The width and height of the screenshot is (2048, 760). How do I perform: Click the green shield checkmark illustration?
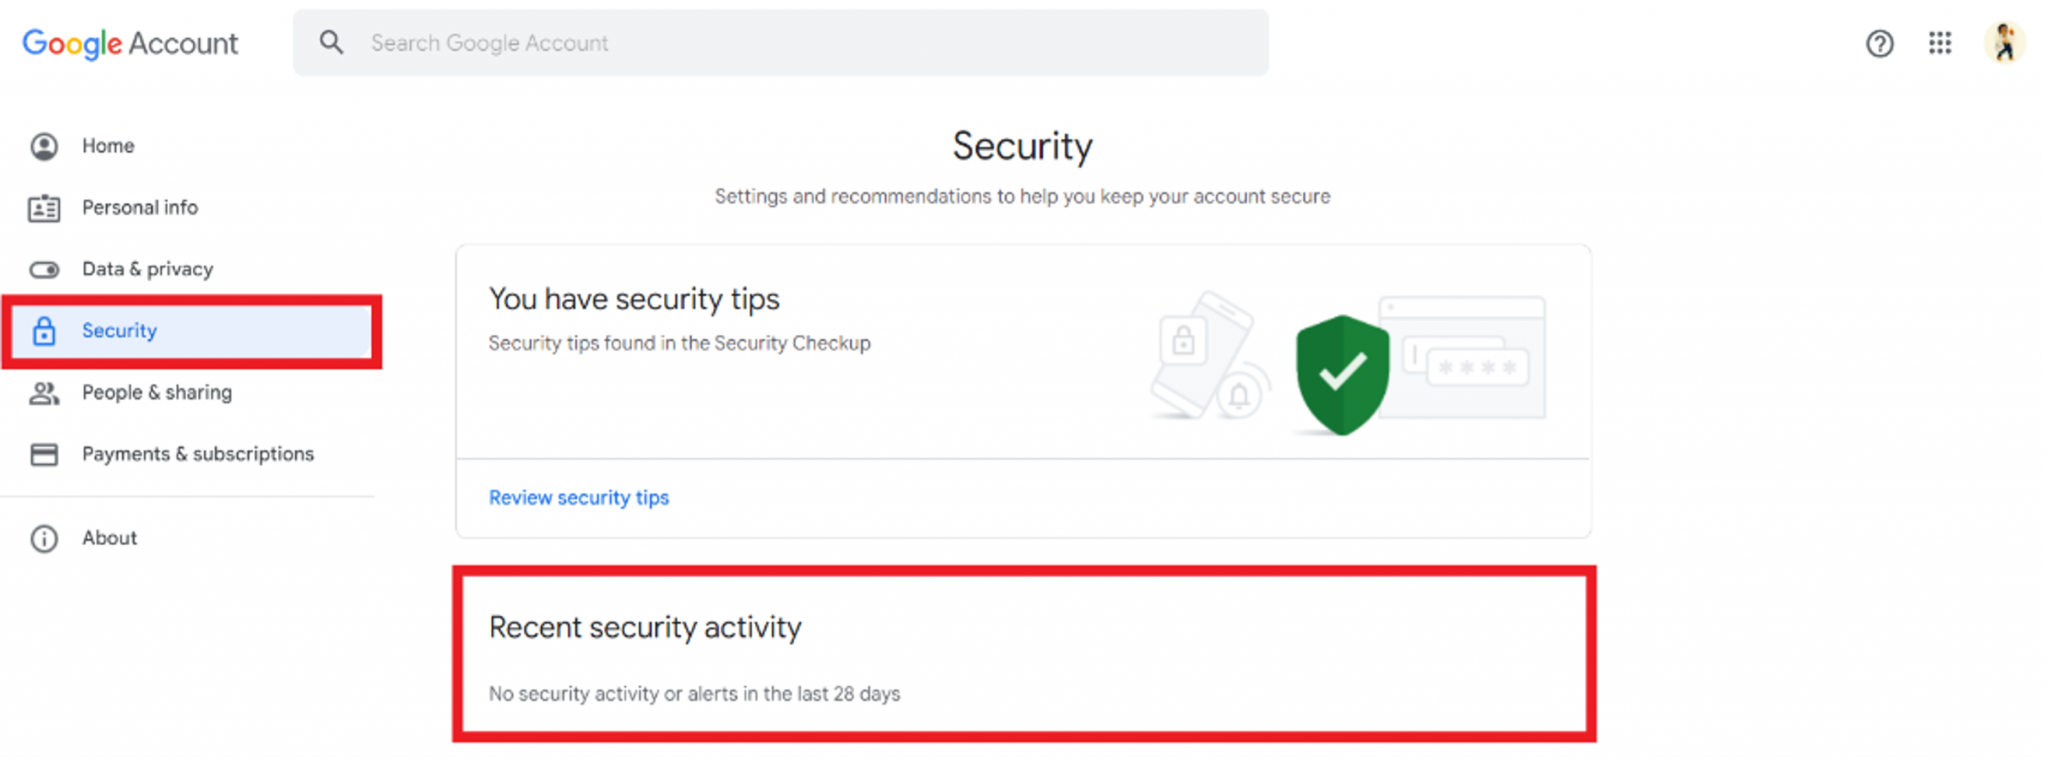coord(1341,367)
